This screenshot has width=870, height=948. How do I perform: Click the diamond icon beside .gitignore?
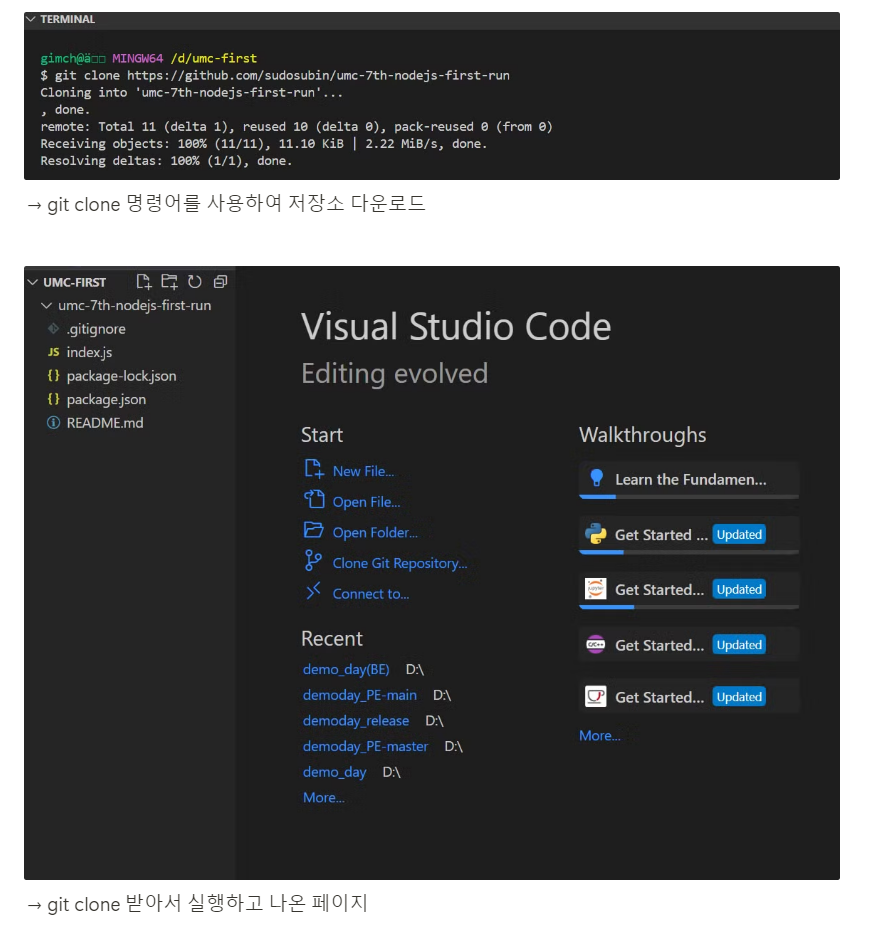click(x=54, y=329)
